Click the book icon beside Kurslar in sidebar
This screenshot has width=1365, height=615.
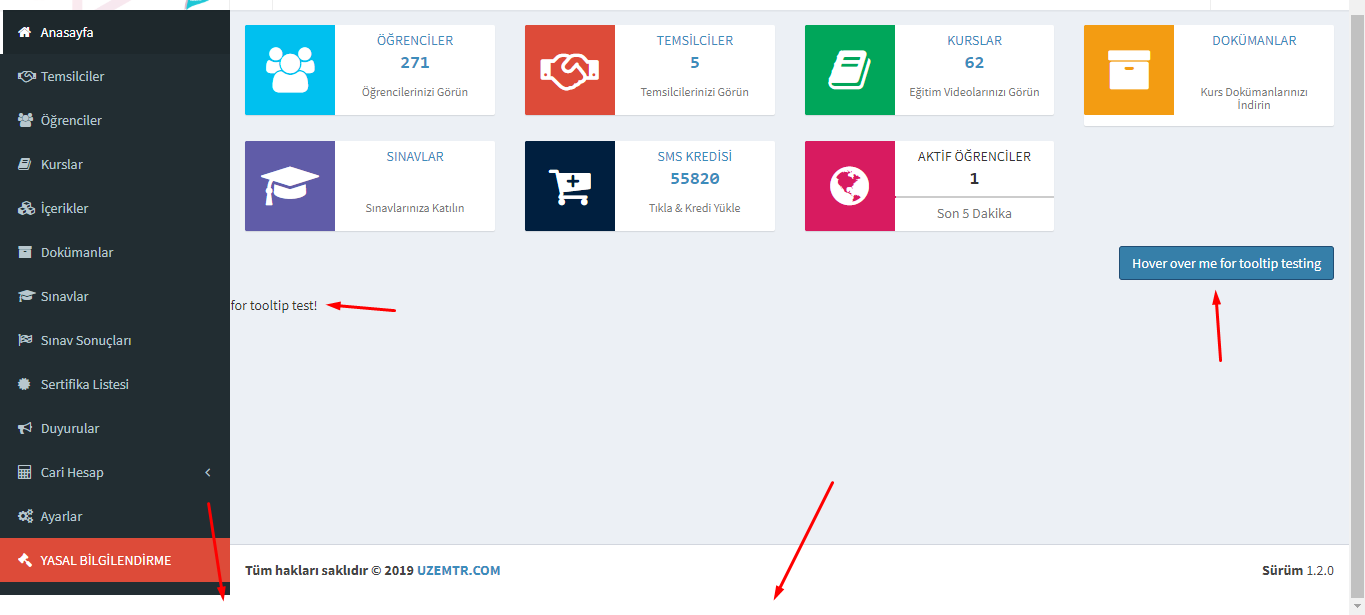(x=25, y=164)
